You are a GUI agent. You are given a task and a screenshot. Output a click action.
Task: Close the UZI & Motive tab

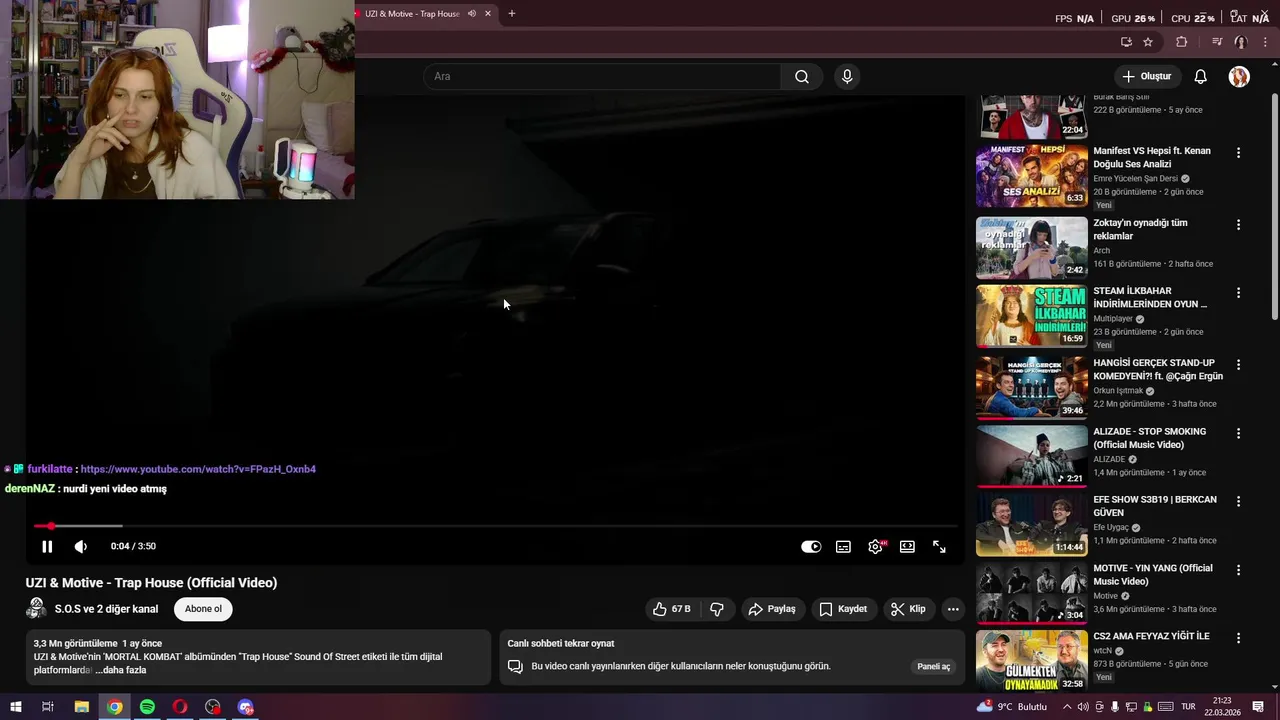pos(488,14)
